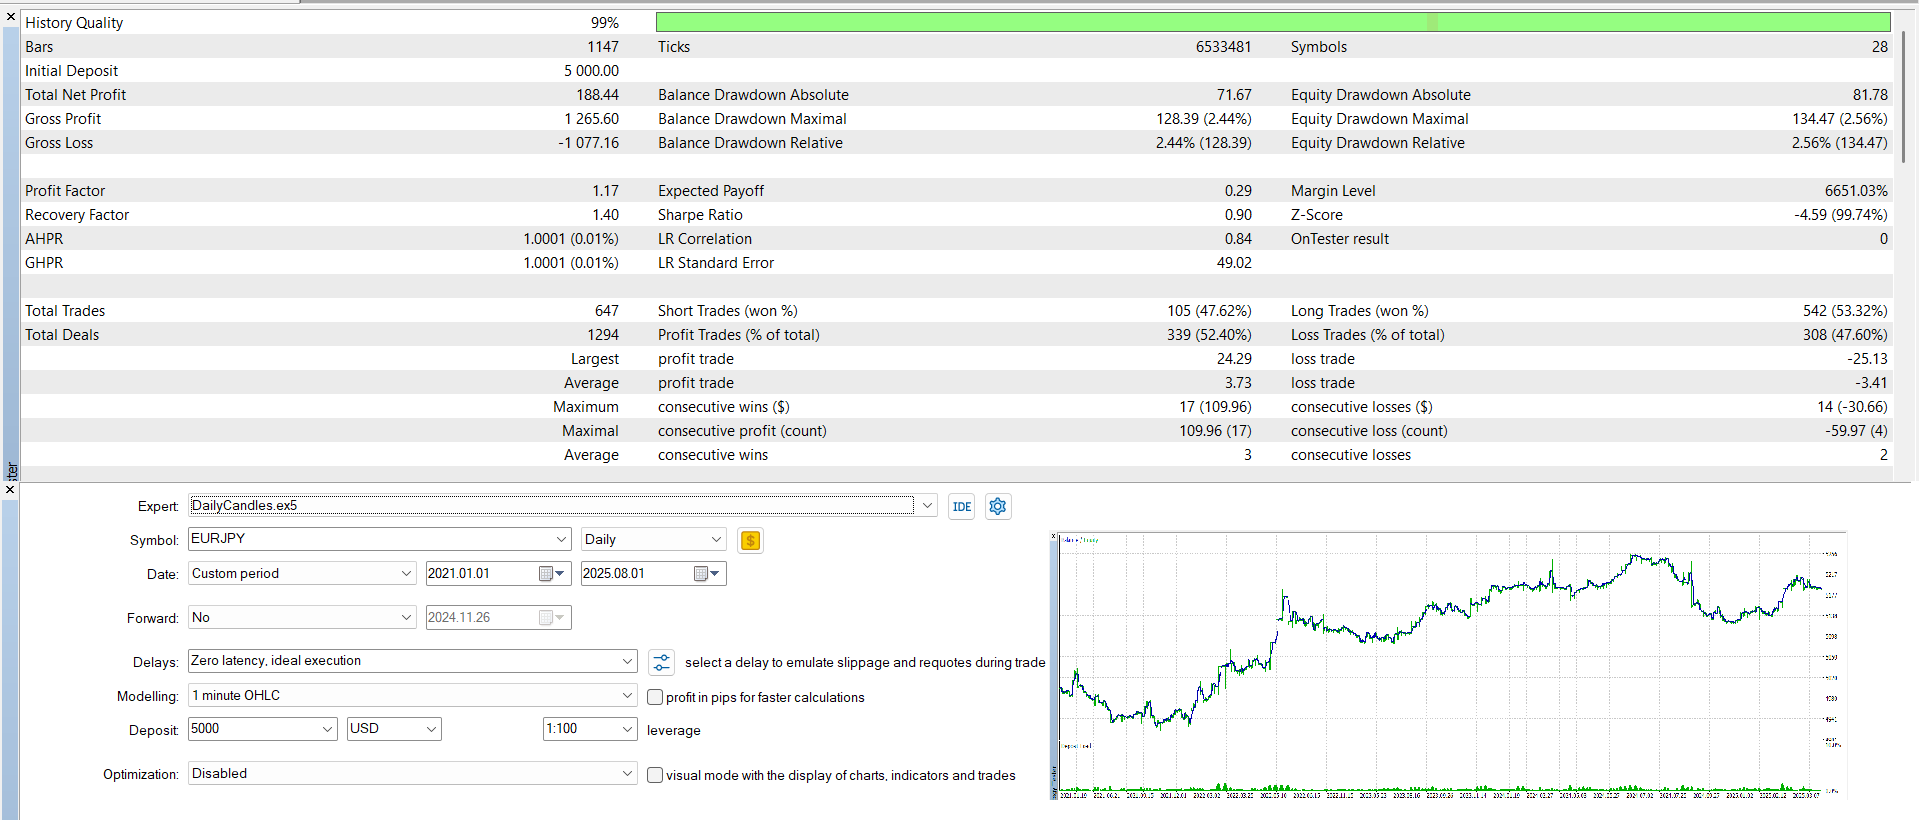Click Equity Drawdown Relative value 2.56% (134.47)

(x=1839, y=143)
